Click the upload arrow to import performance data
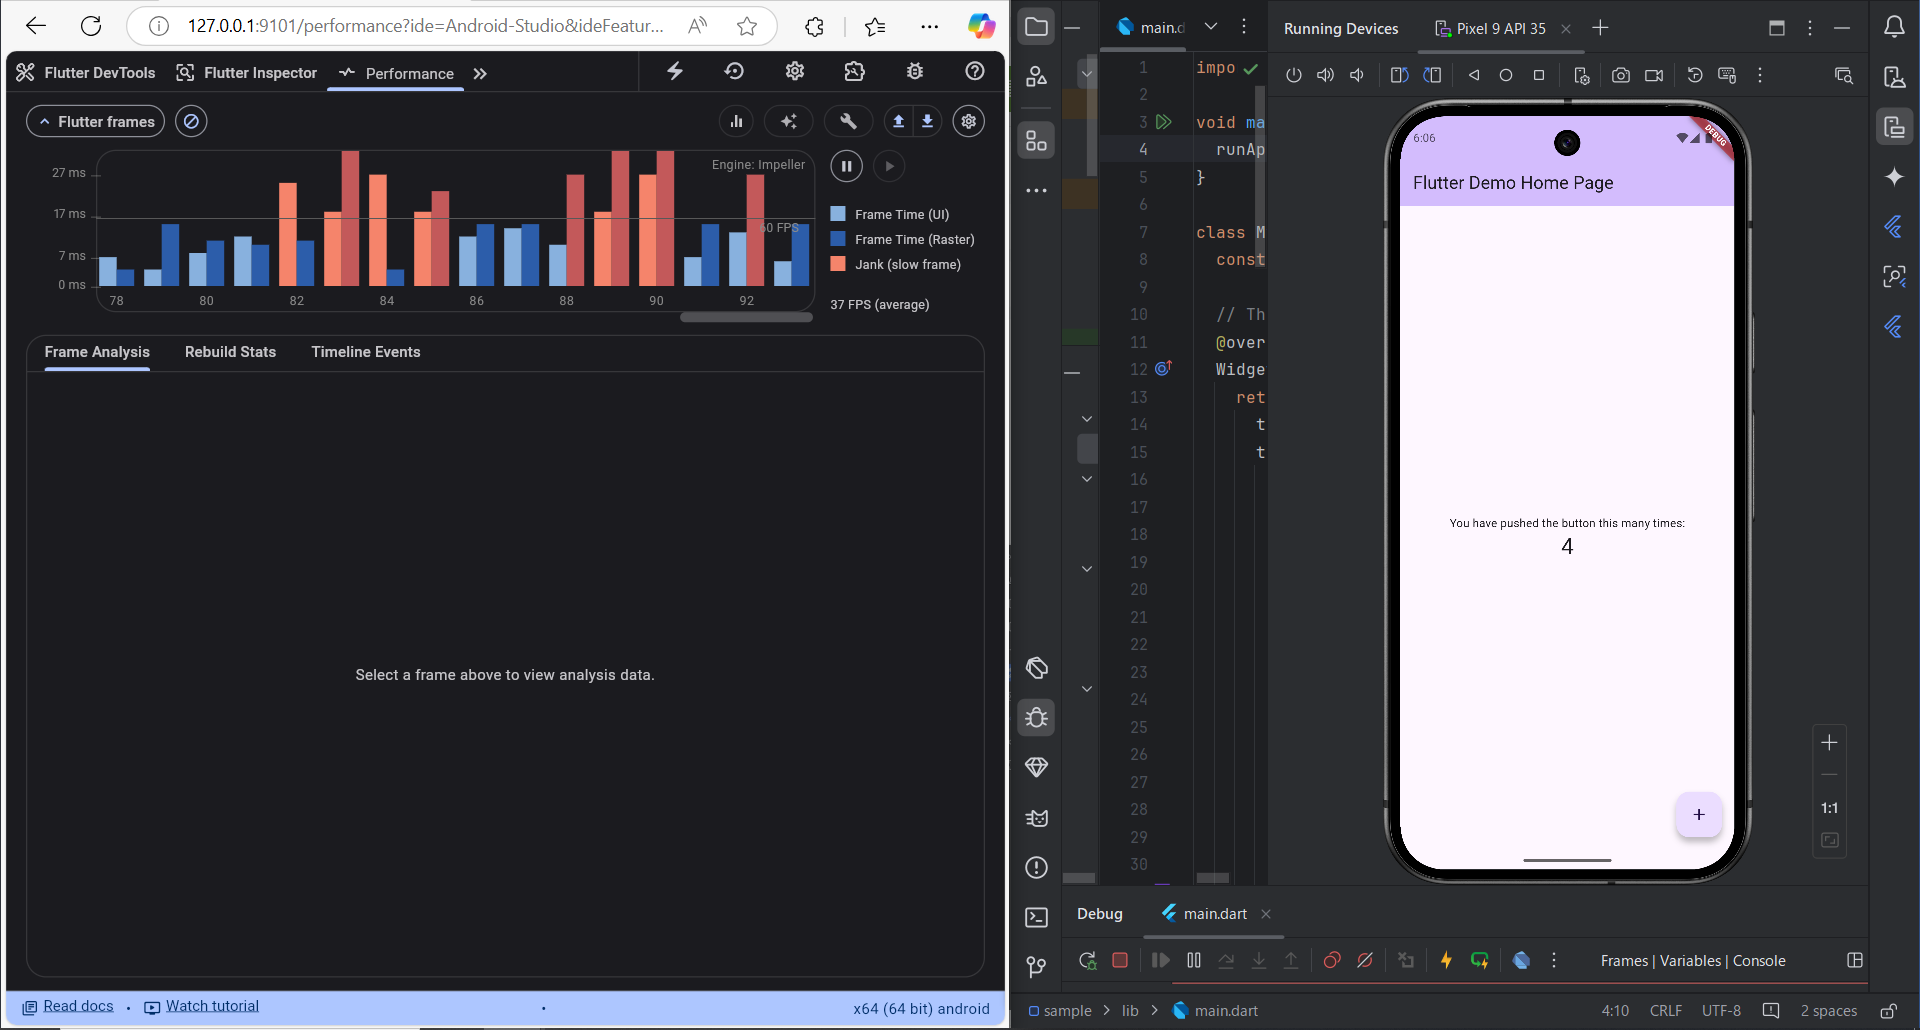Viewport: 1920px width, 1030px height. point(898,121)
